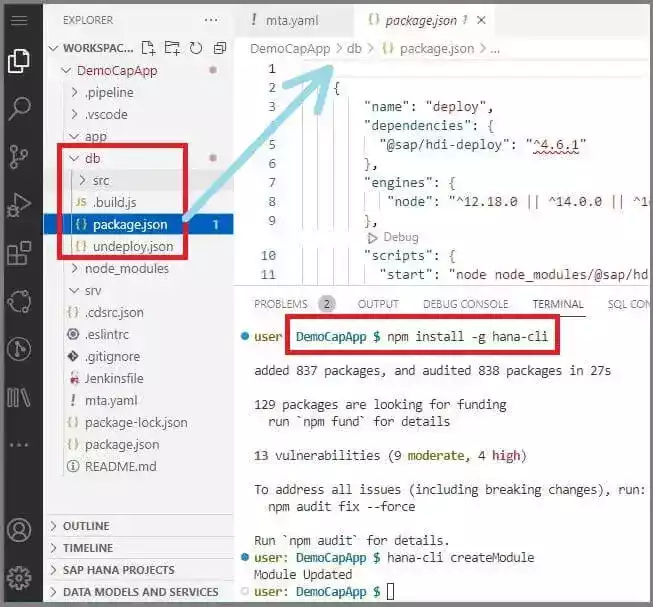Open the Explorer view icon
Viewport: 653px width, 607px height.
pos(19,61)
